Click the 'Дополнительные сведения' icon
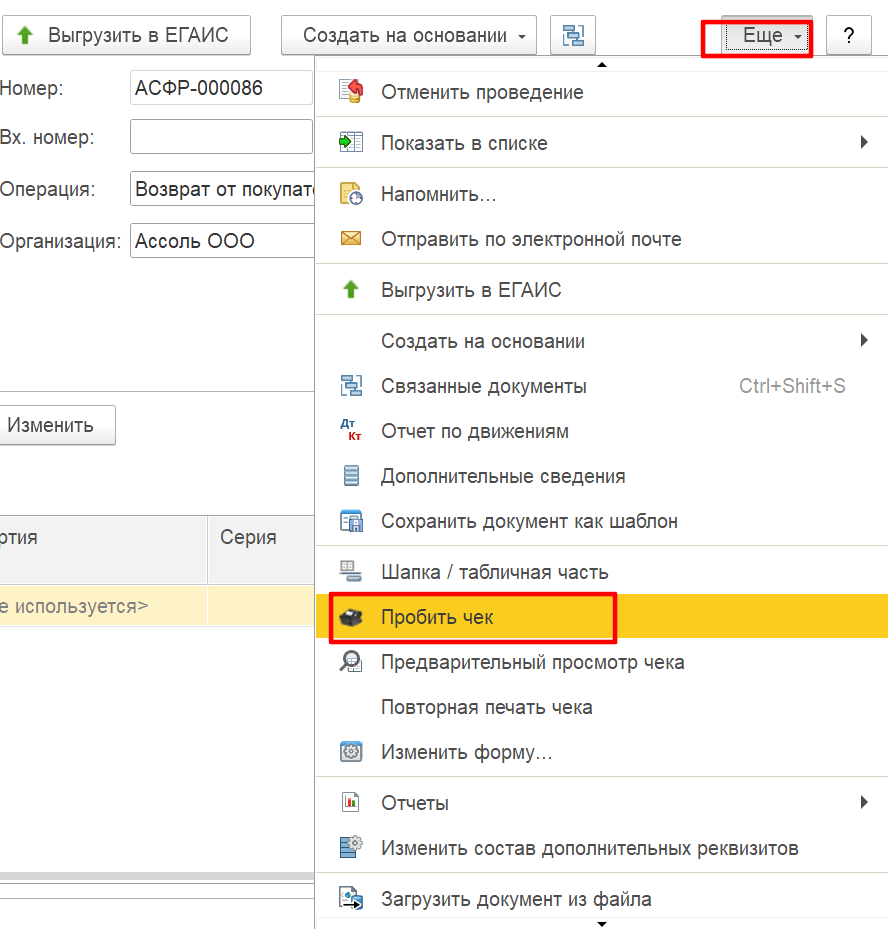 tap(351, 476)
